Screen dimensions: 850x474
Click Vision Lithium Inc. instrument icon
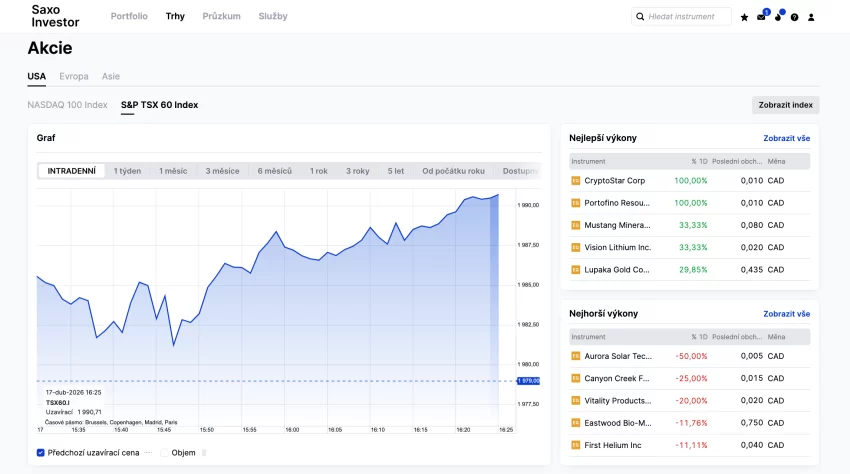pos(576,247)
